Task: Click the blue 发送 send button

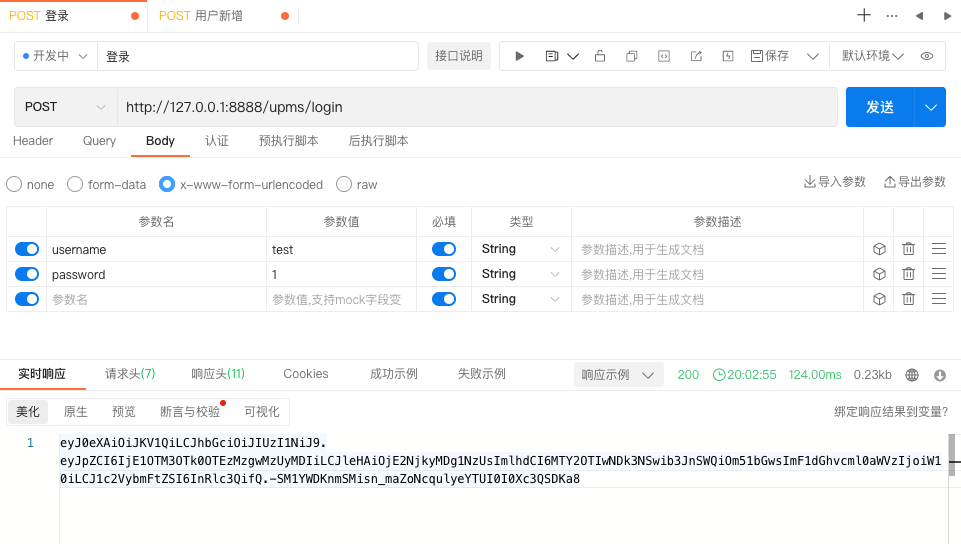Action: [x=880, y=107]
